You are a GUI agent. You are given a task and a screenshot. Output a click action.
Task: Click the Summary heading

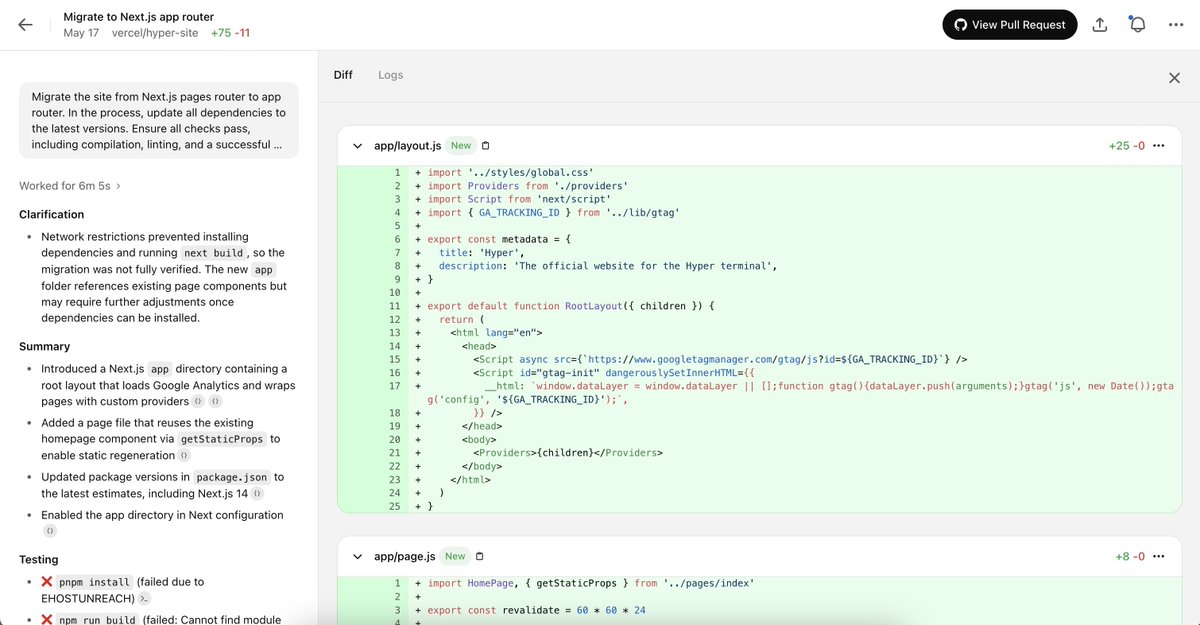[x=44, y=347]
